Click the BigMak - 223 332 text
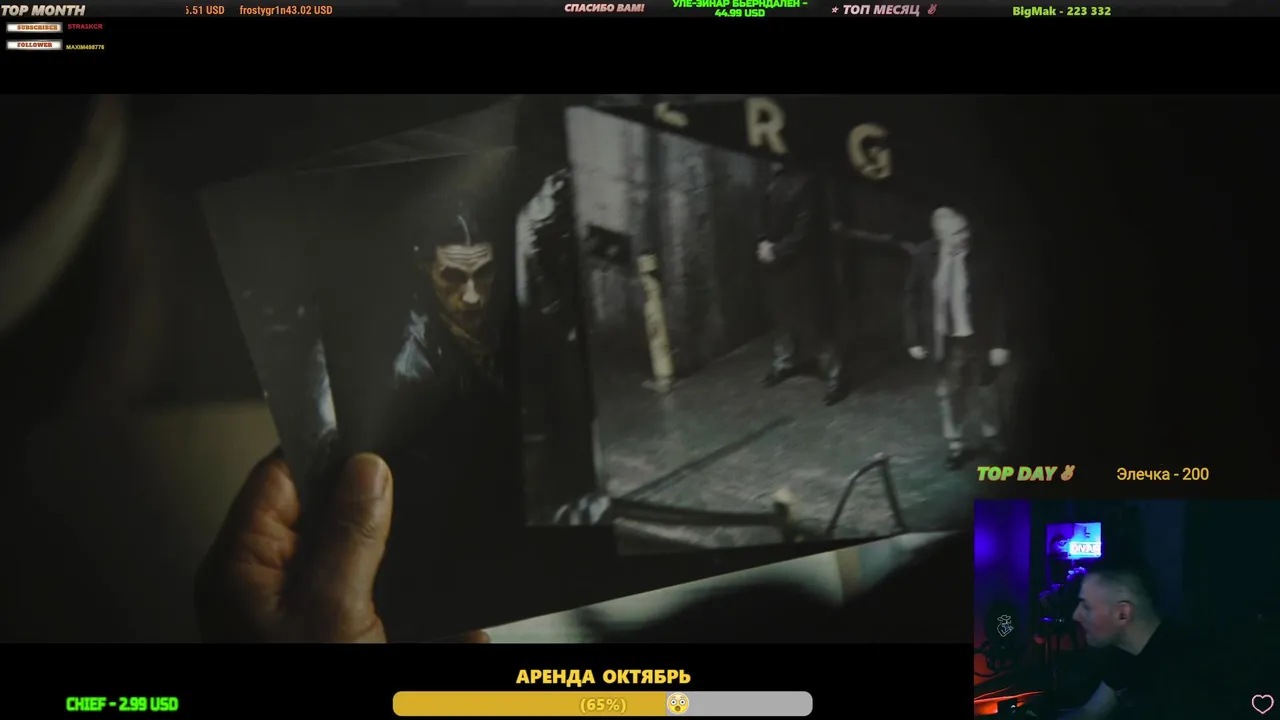This screenshot has height=720, width=1280. pyautogui.click(x=1061, y=11)
